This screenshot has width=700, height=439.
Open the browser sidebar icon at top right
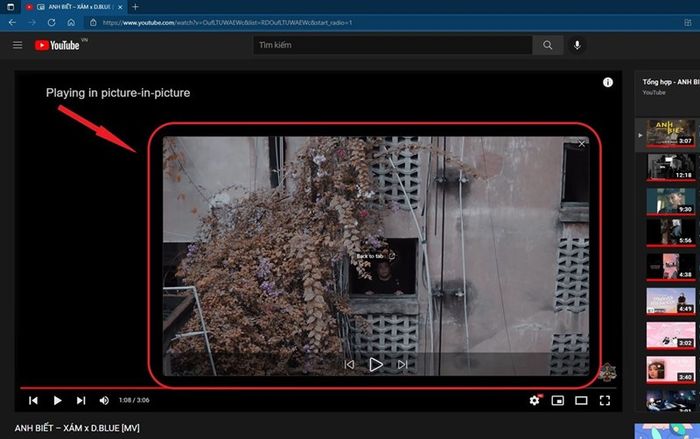[688, 22]
